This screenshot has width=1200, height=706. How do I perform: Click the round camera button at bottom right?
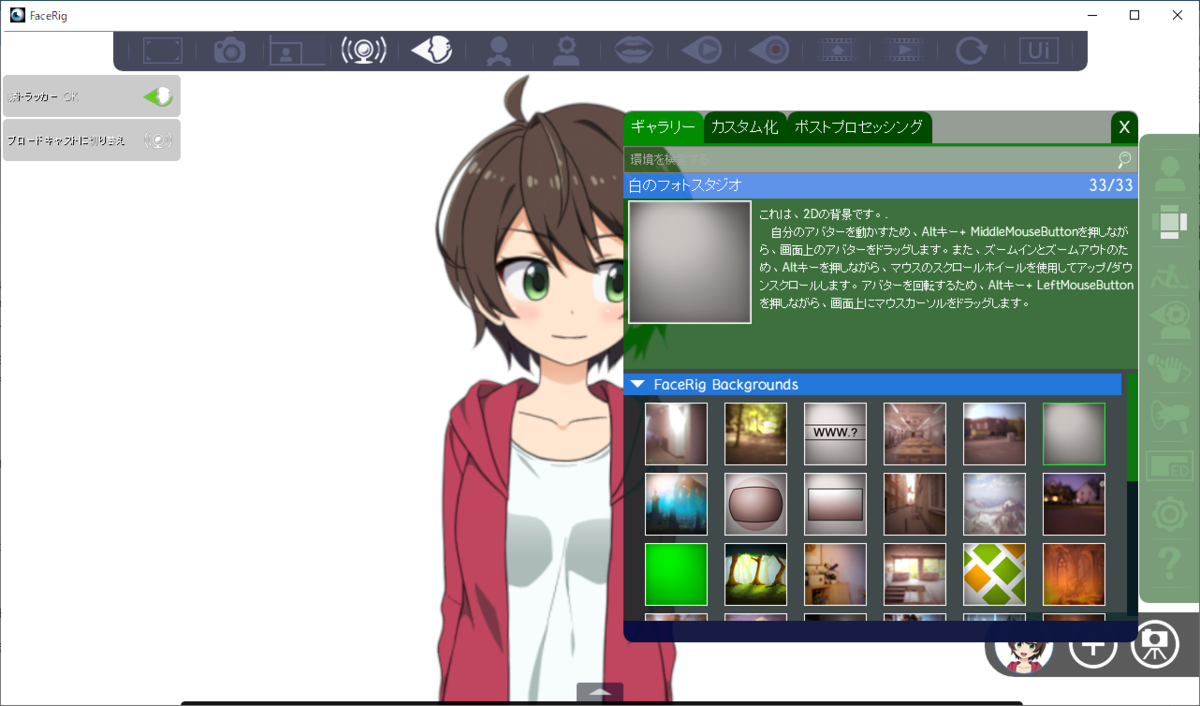1155,645
